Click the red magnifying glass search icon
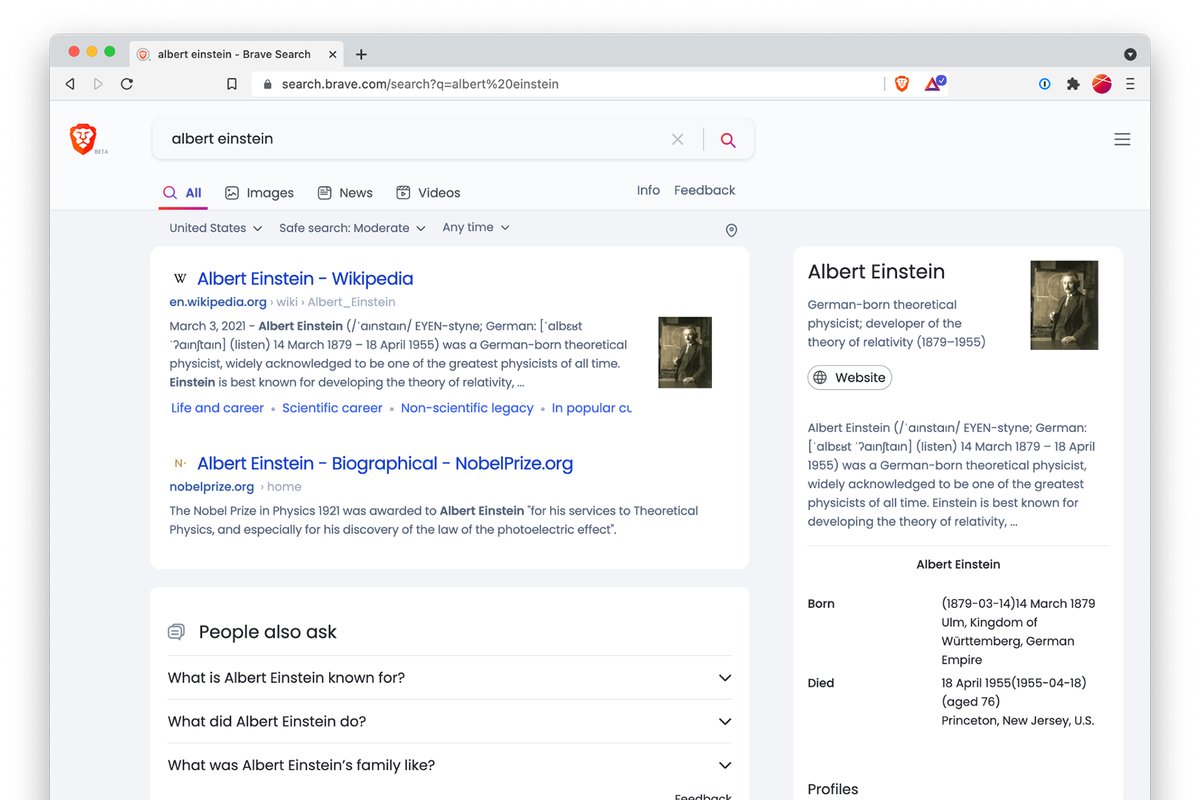Image resolution: width=1200 pixels, height=800 pixels. click(728, 139)
